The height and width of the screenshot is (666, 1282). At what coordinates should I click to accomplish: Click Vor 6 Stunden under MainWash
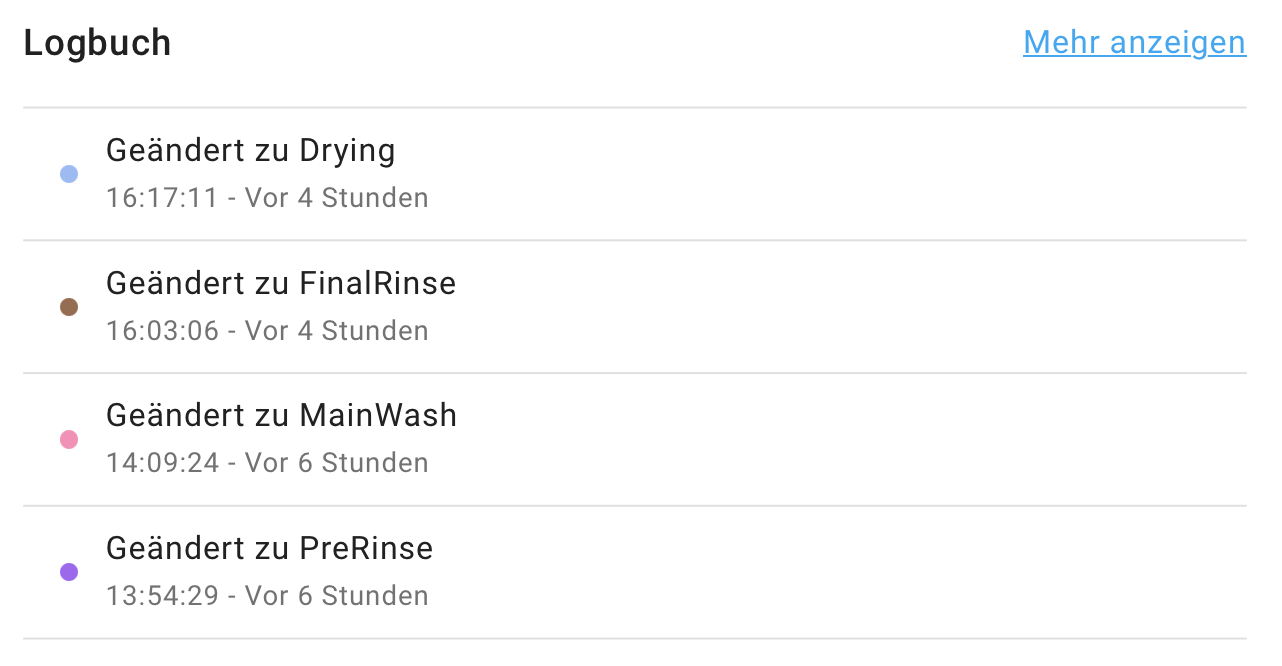(x=337, y=463)
